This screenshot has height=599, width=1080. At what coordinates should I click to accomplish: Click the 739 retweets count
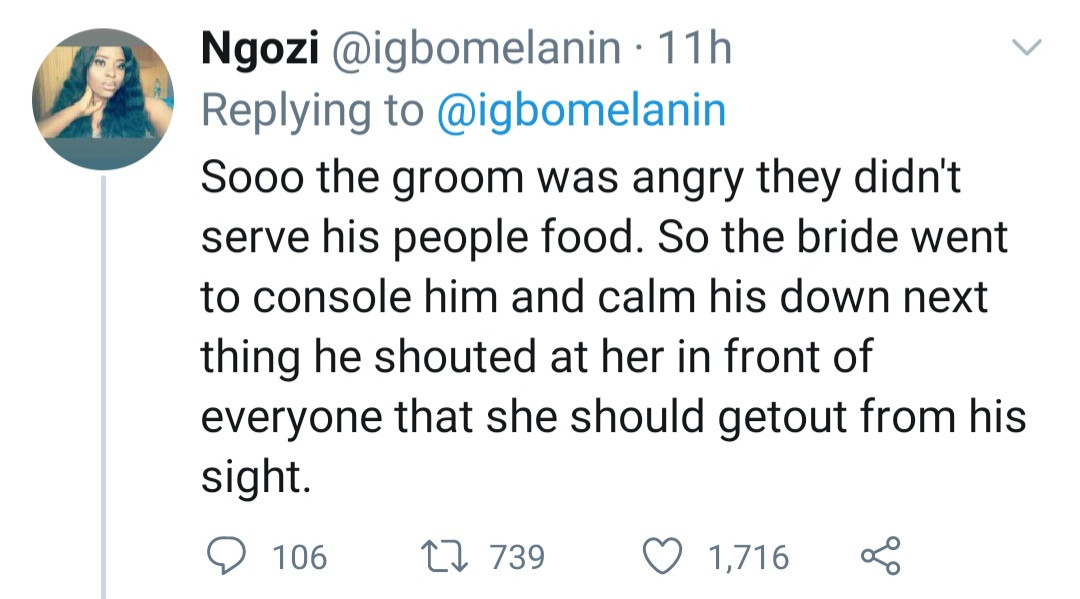[x=517, y=557]
